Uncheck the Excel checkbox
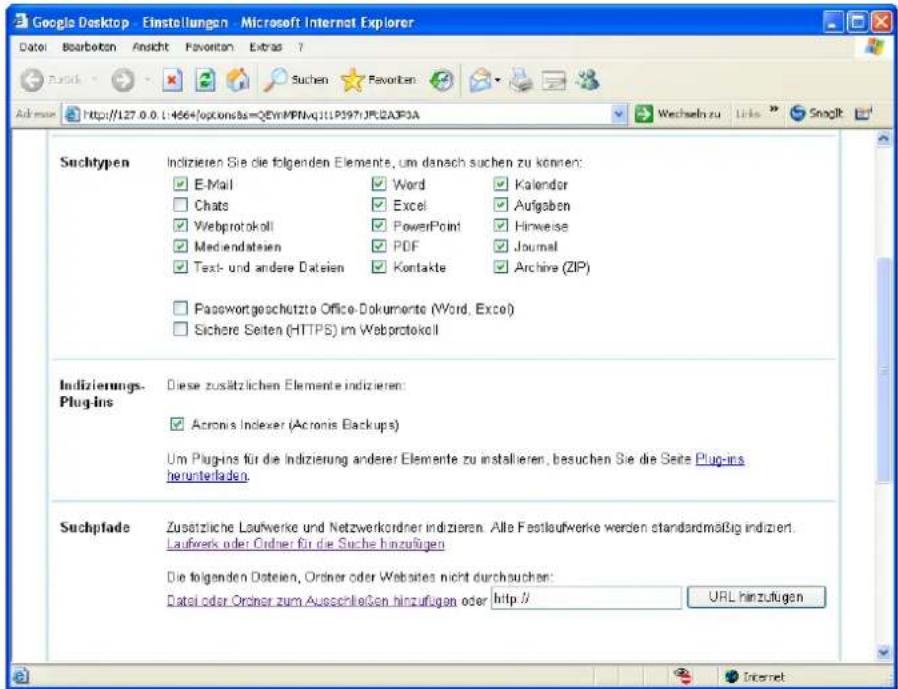 pyautogui.click(x=379, y=204)
